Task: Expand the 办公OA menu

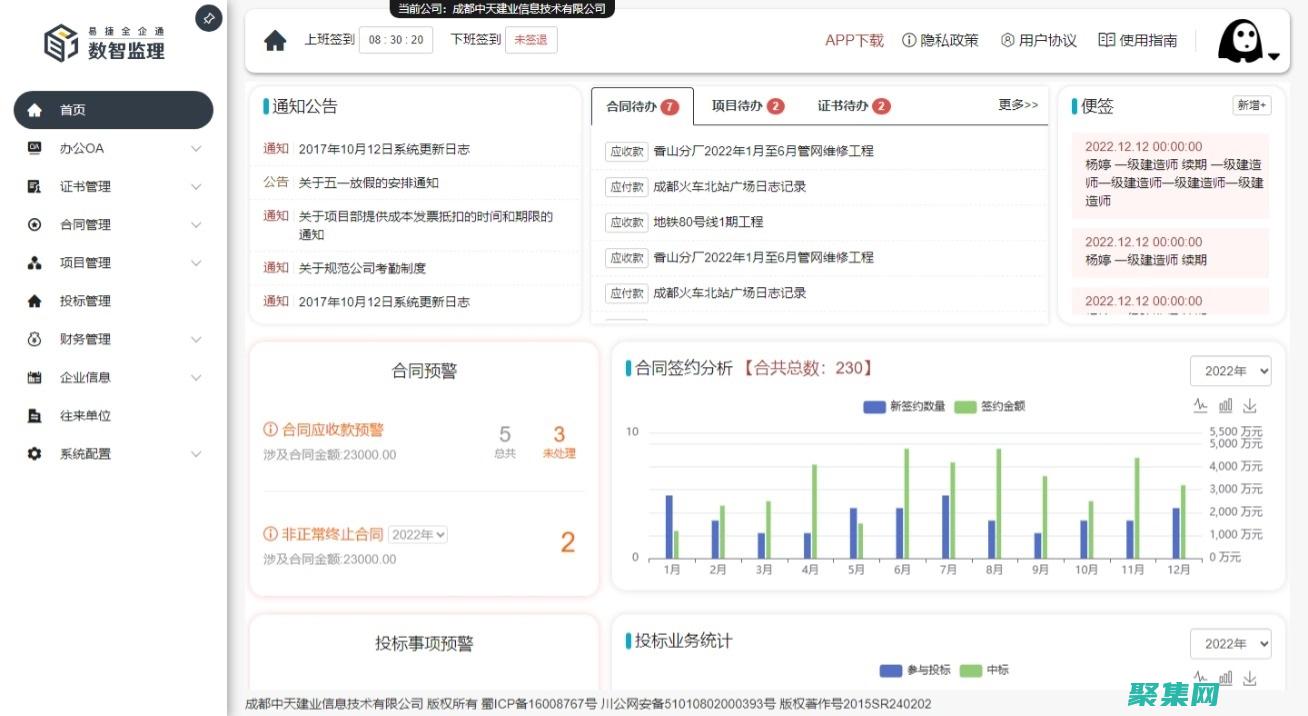Action: [196, 148]
